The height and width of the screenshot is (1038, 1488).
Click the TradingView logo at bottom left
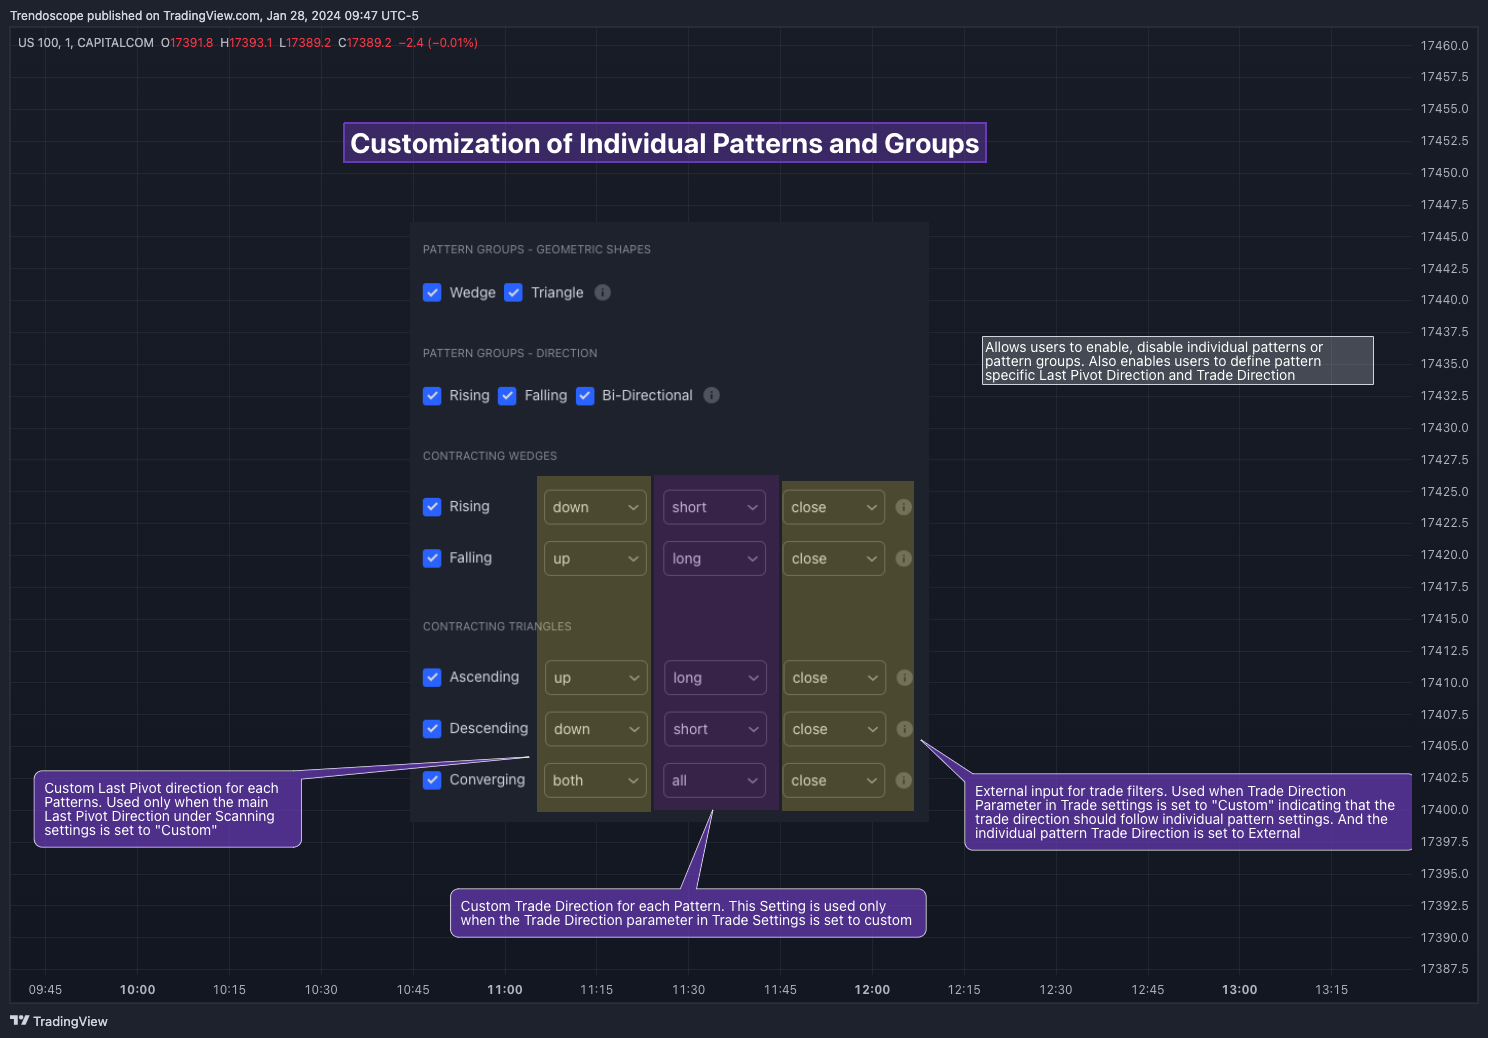pos(59,1021)
